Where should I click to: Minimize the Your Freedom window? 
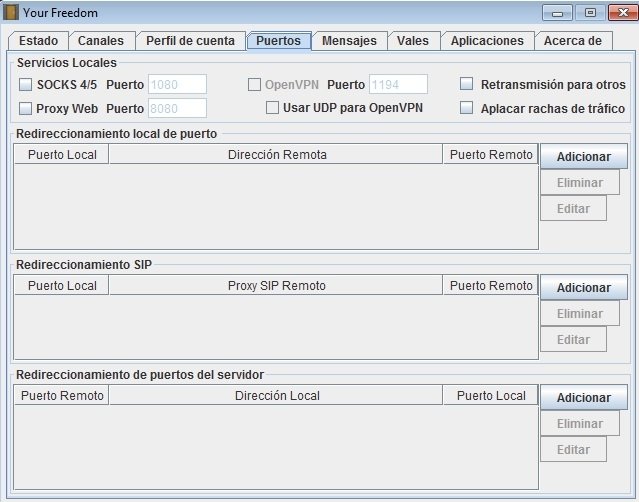point(557,12)
